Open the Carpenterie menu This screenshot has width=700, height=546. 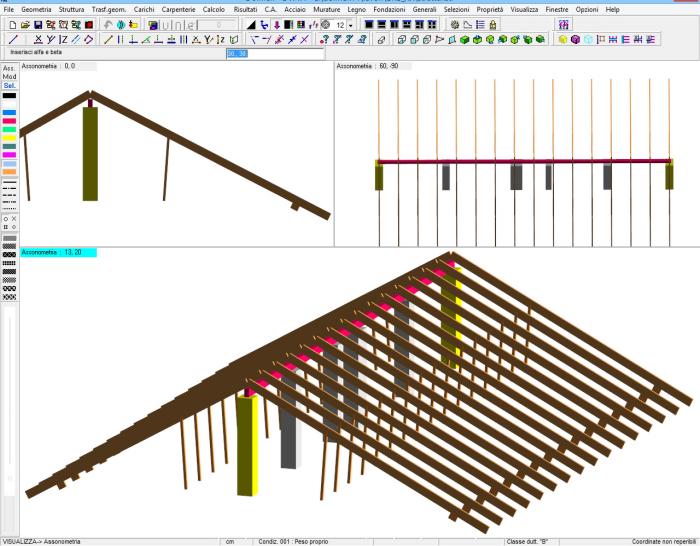178,9
